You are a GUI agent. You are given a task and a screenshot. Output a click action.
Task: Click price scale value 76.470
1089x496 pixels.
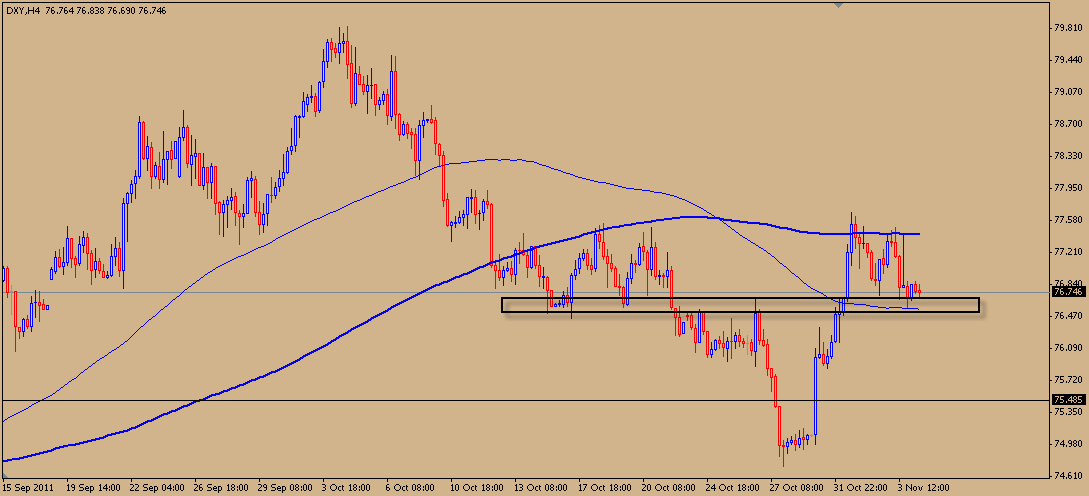(x=1069, y=315)
